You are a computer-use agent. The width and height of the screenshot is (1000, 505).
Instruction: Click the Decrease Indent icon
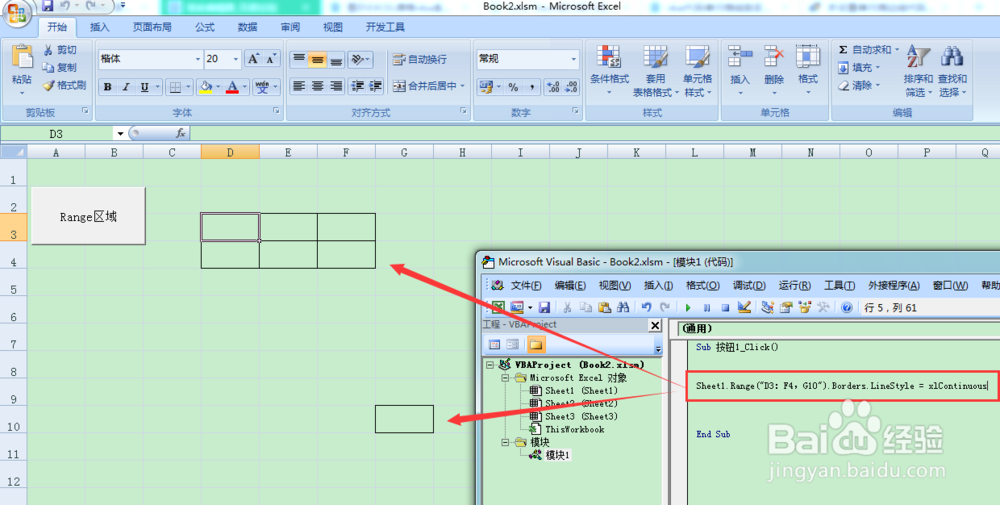pyautogui.click(x=357, y=86)
